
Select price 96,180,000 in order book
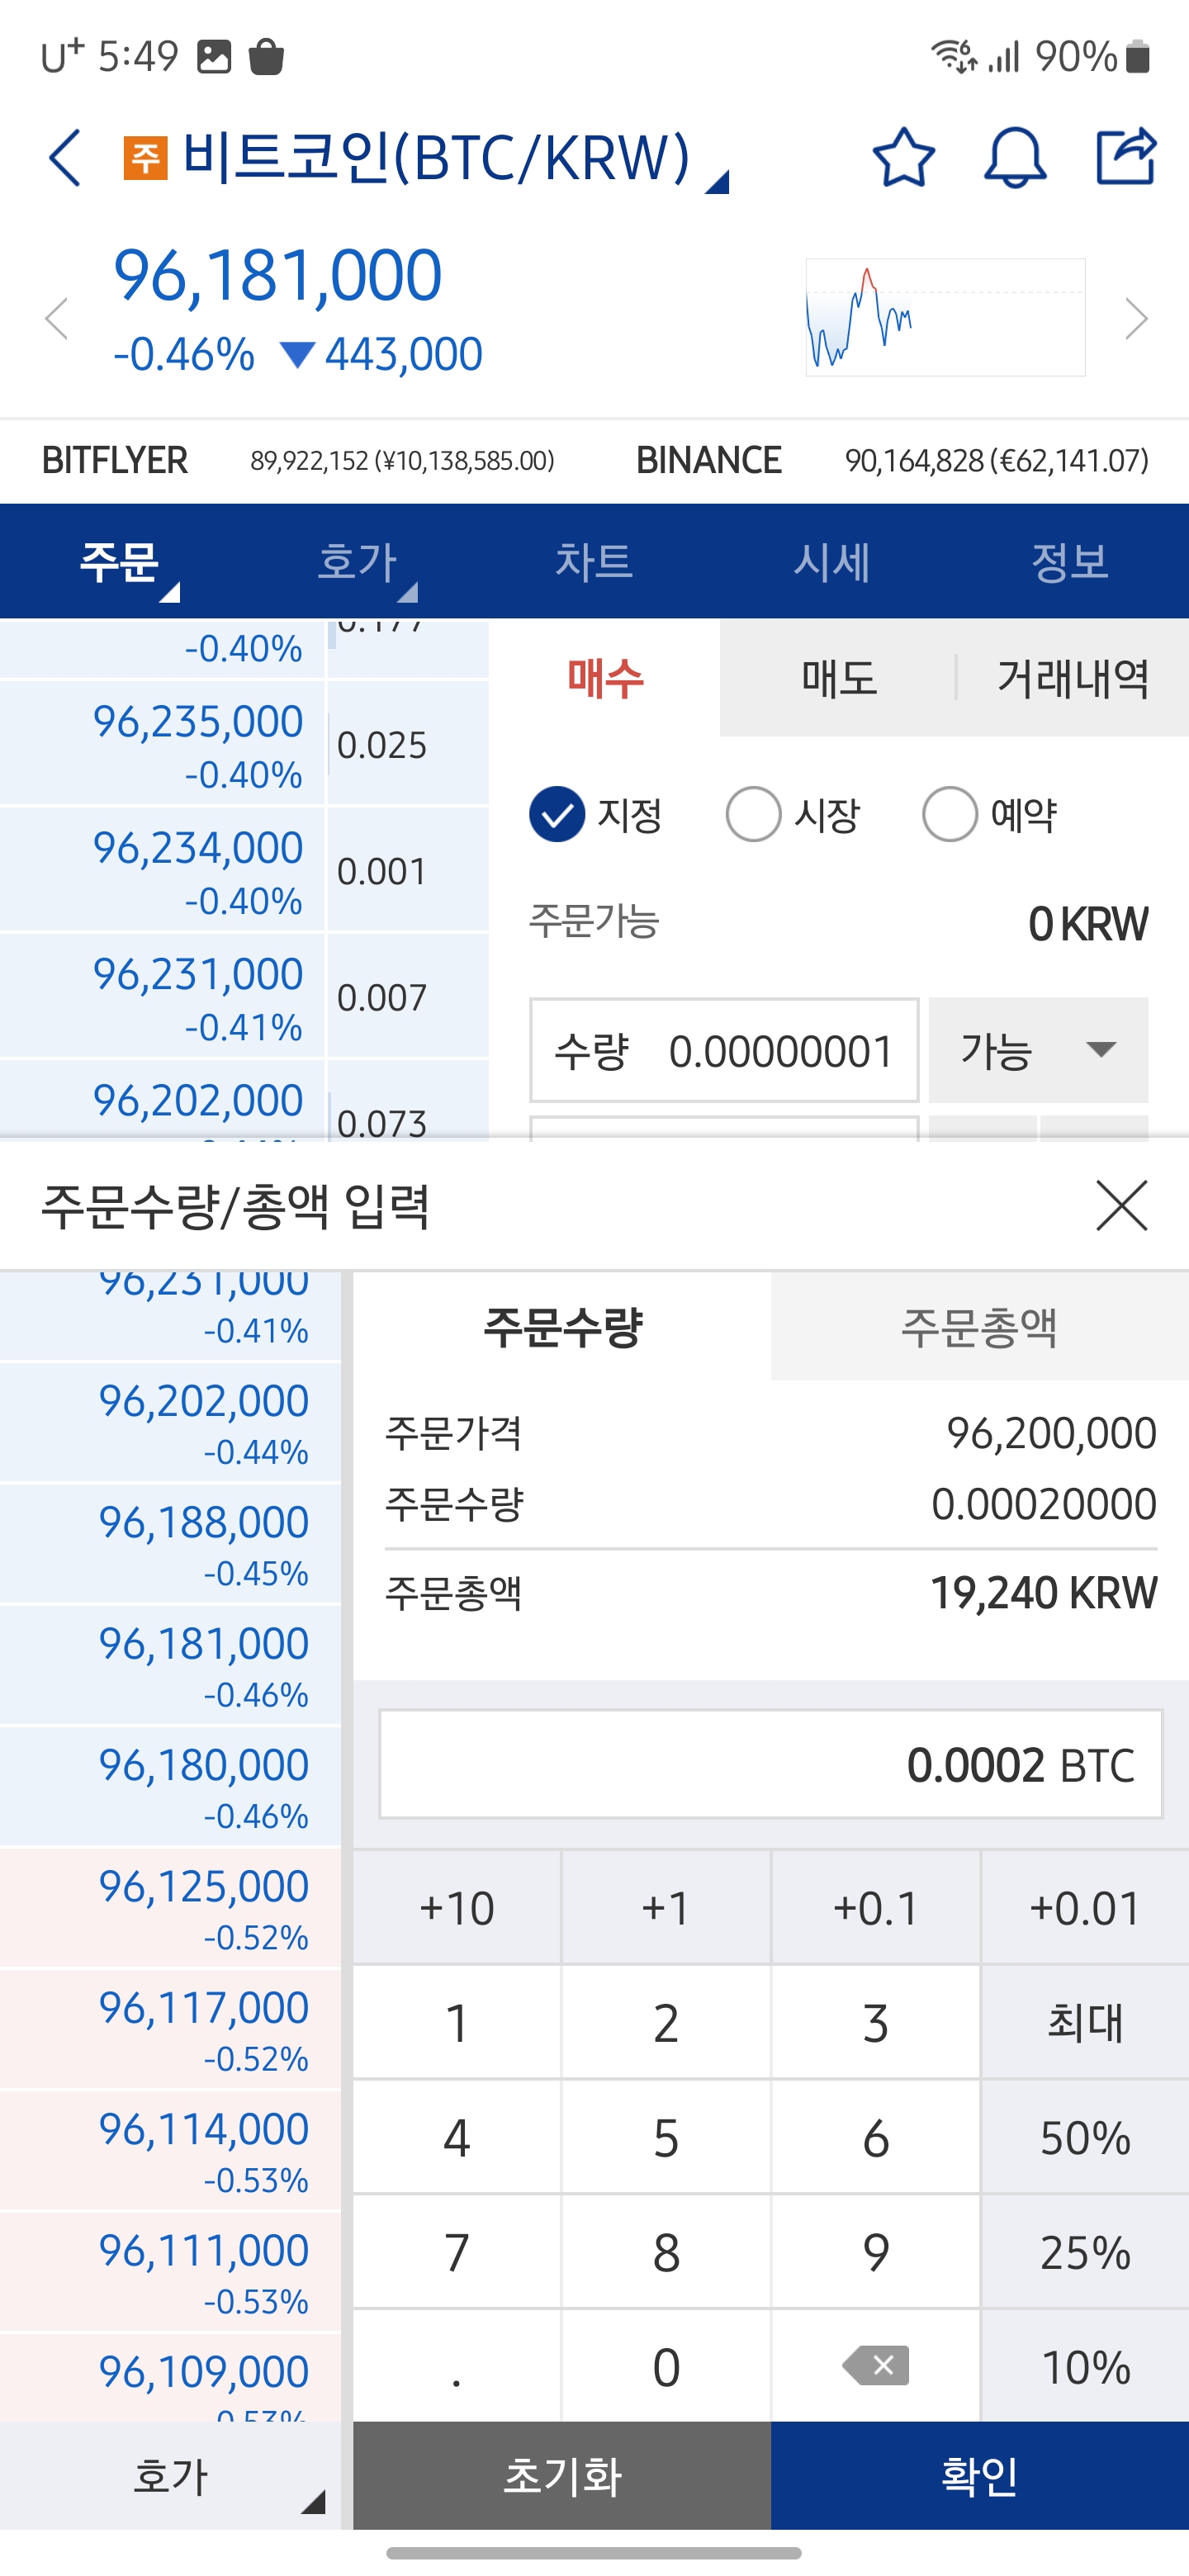pyautogui.click(x=170, y=1786)
